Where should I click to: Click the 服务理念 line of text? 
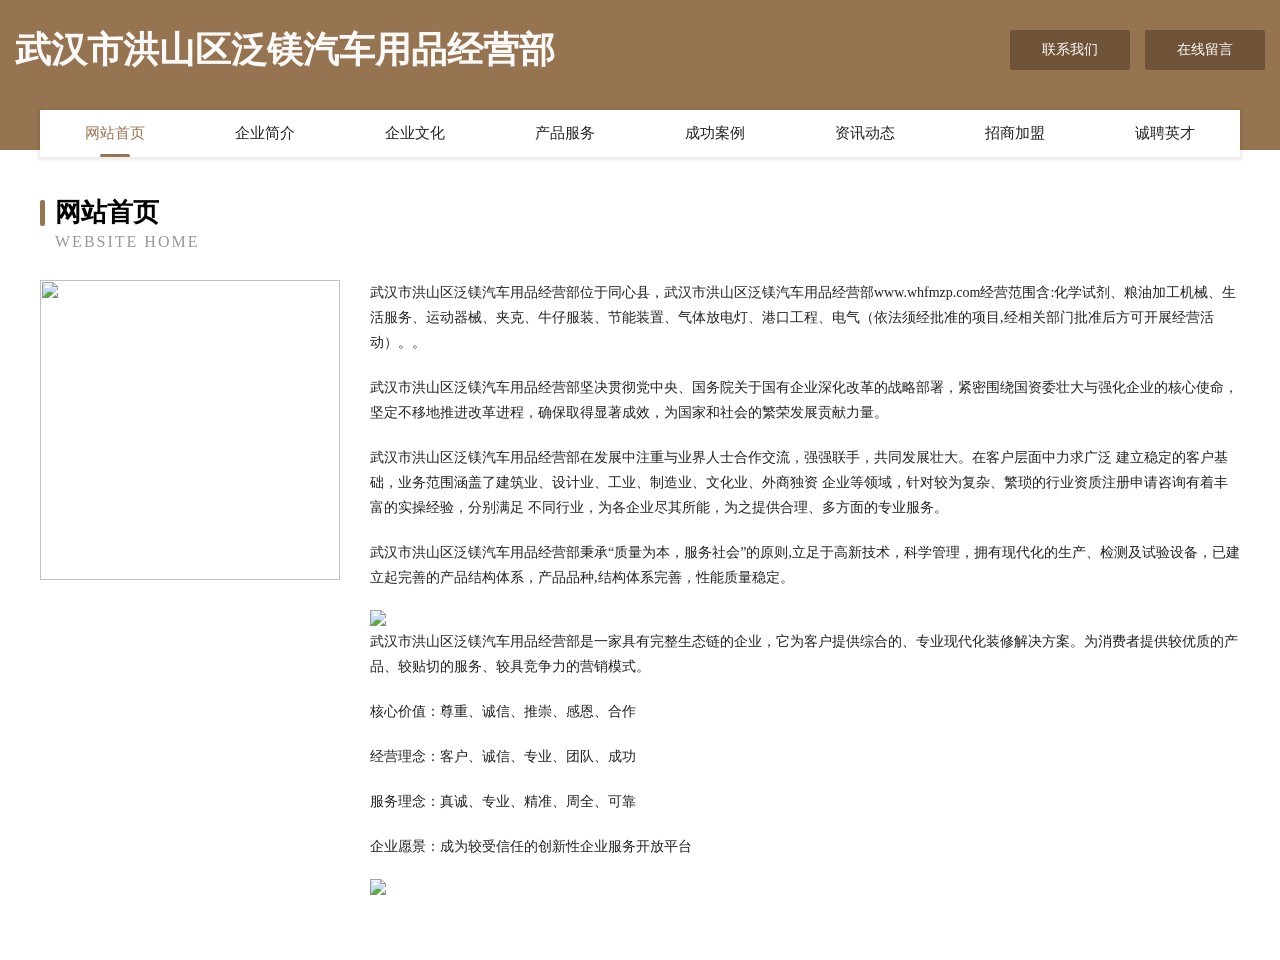tap(503, 802)
